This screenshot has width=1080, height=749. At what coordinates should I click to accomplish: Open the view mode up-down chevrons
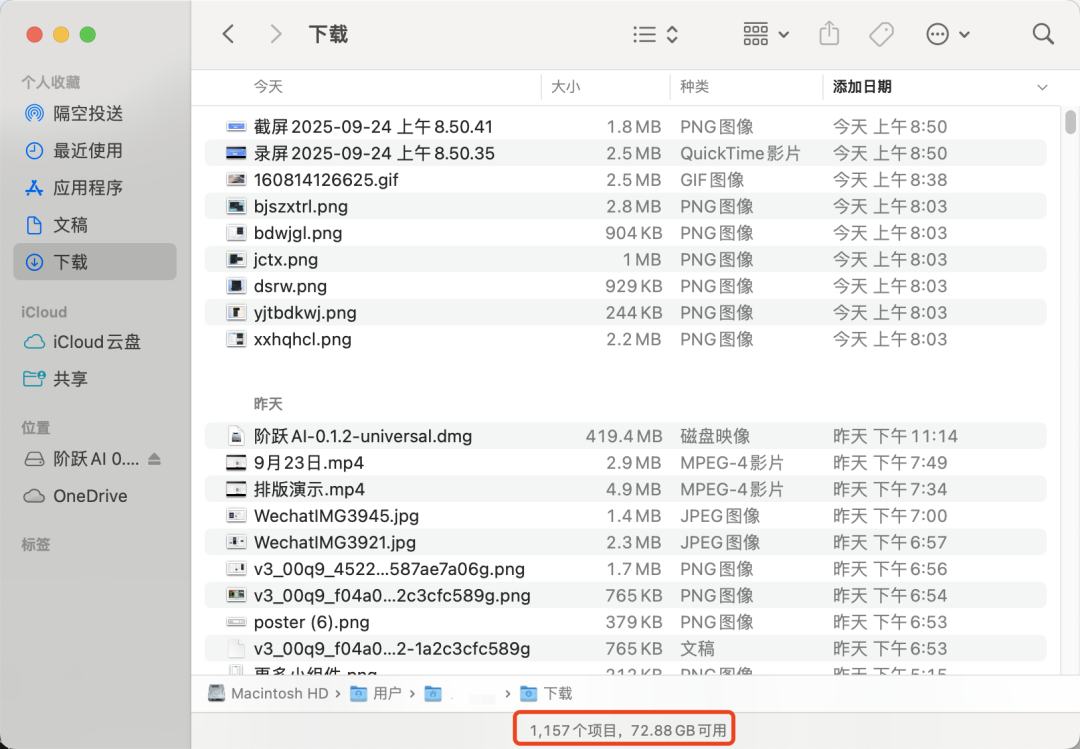pos(672,34)
